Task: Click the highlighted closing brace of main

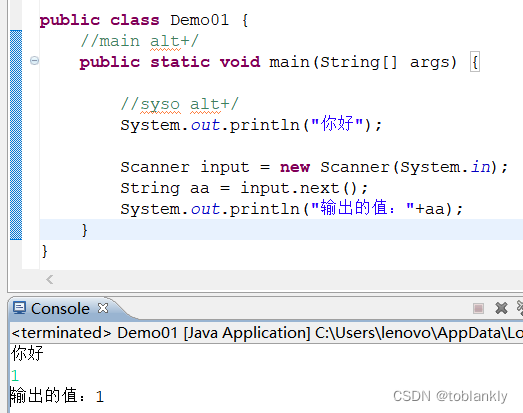Action: pyautogui.click(x=84, y=230)
